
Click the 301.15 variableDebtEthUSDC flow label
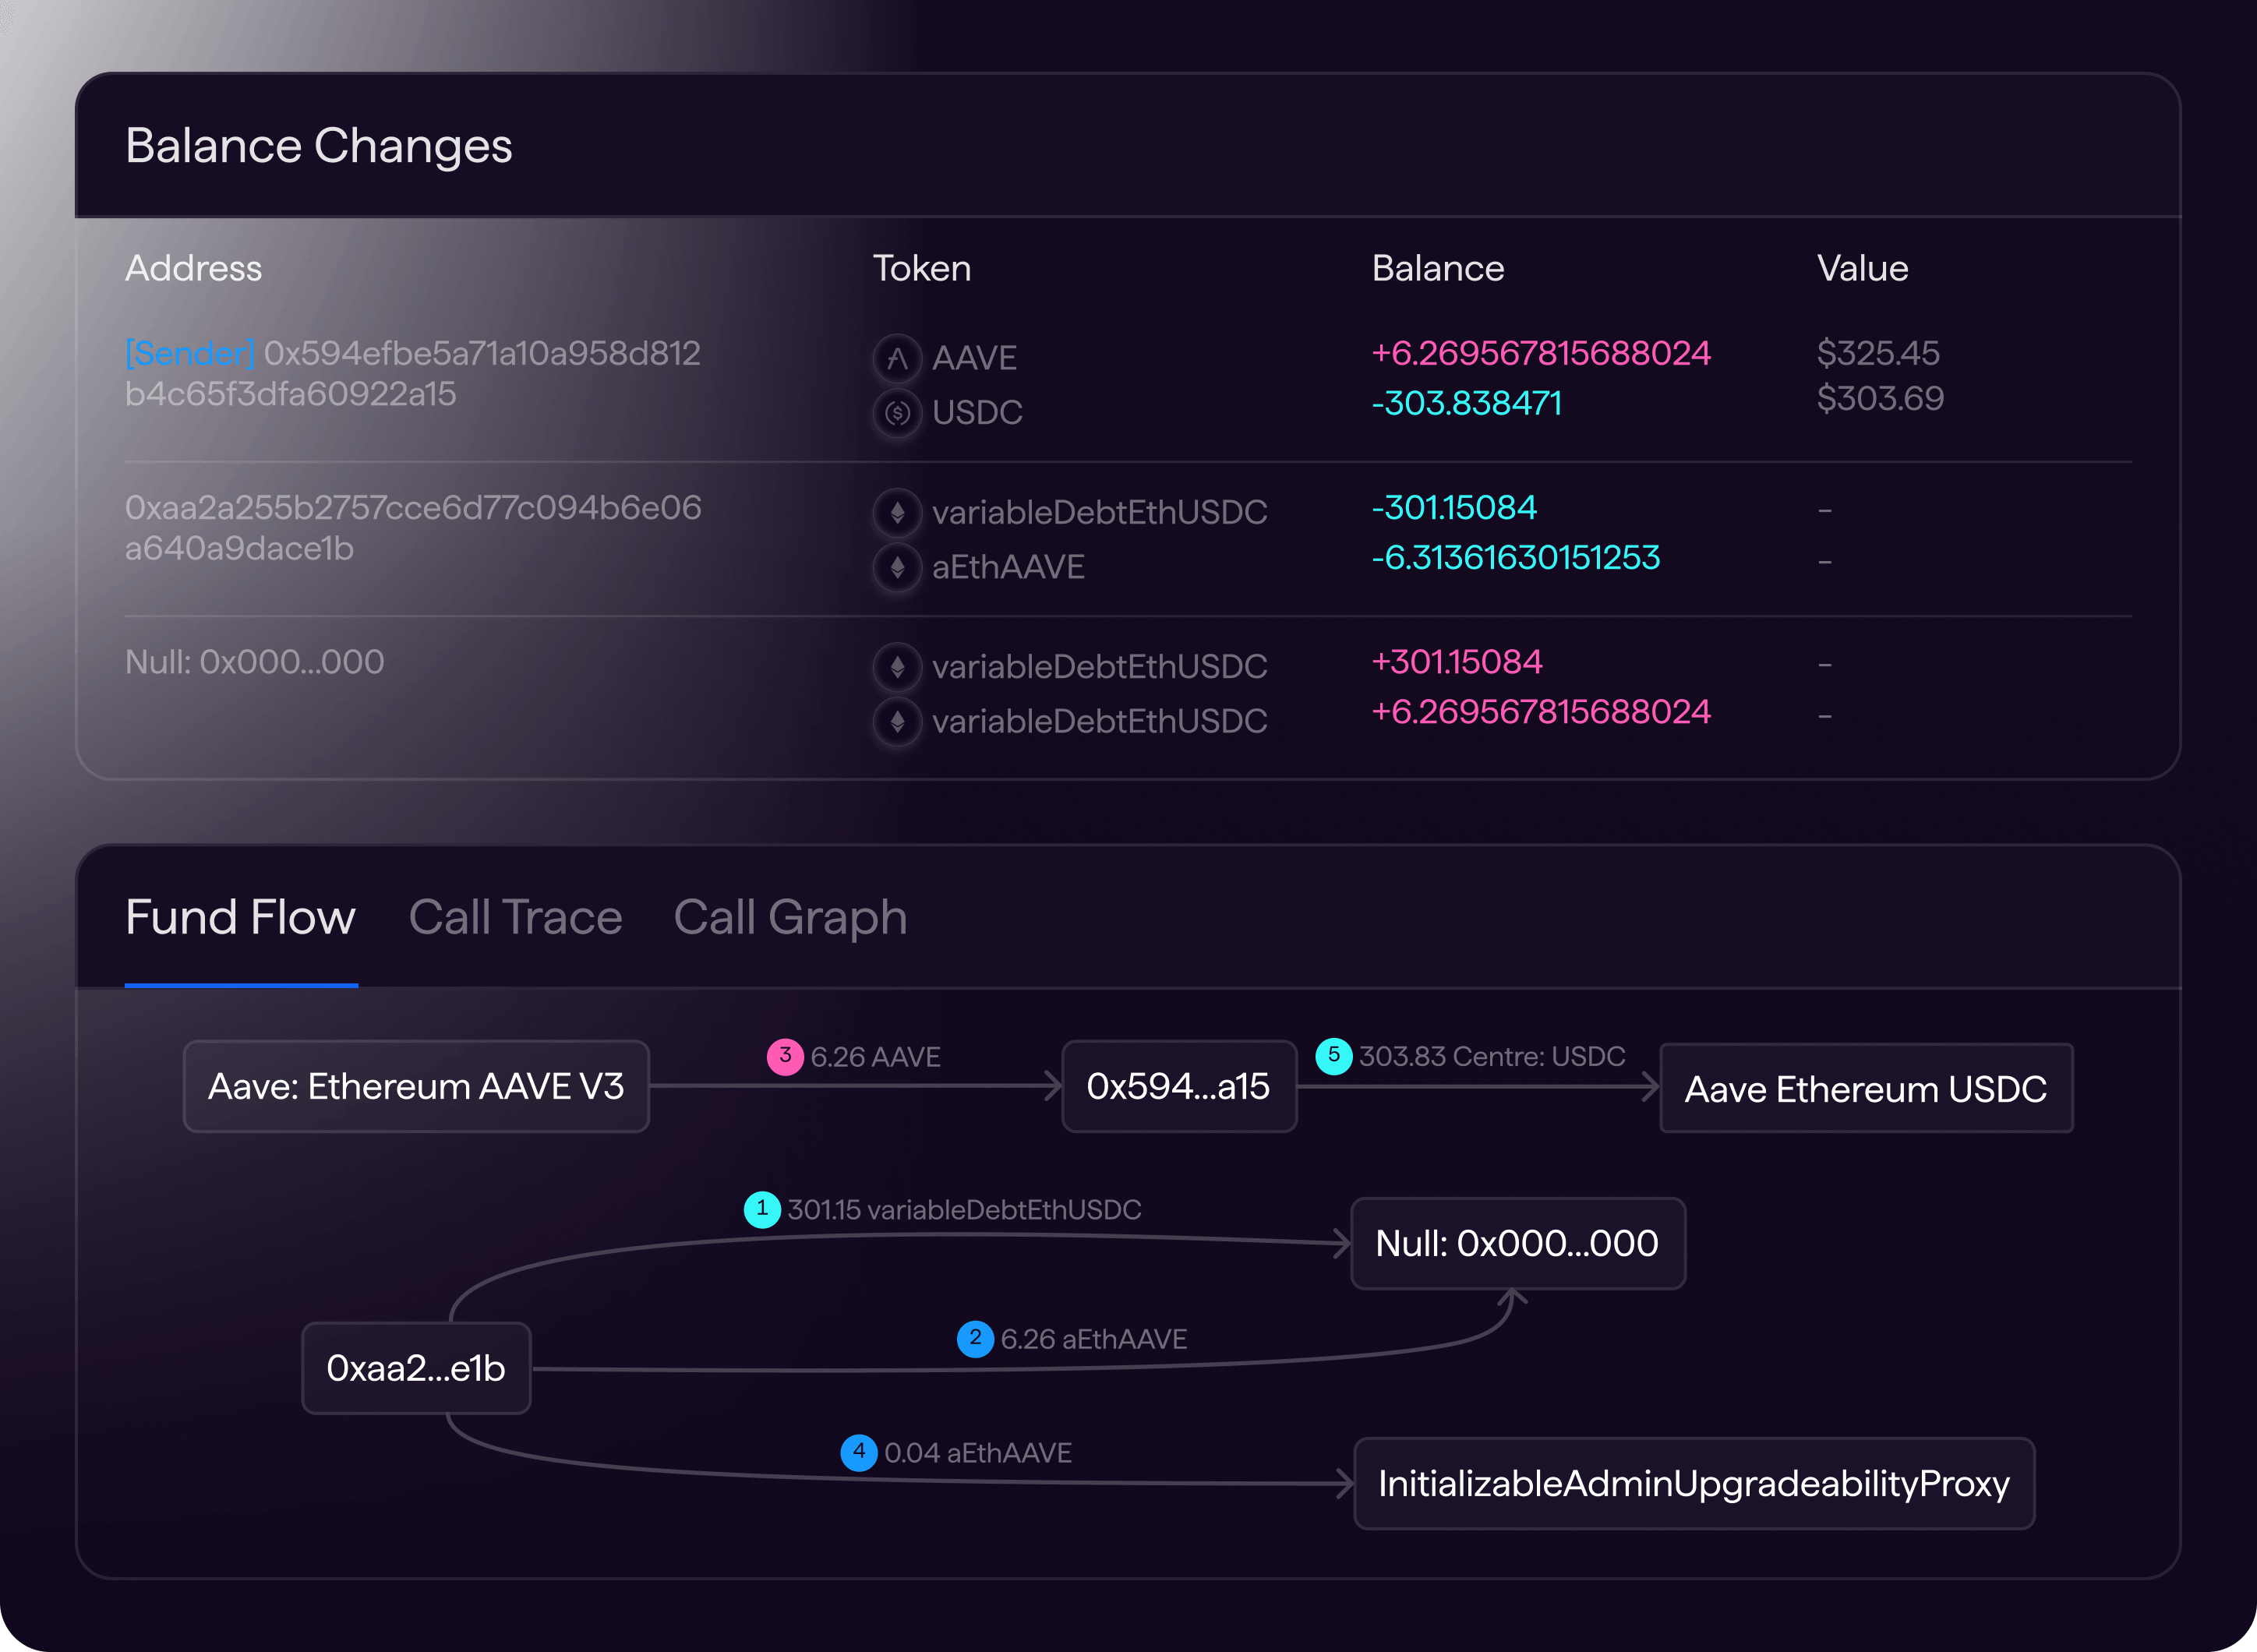pos(964,1210)
